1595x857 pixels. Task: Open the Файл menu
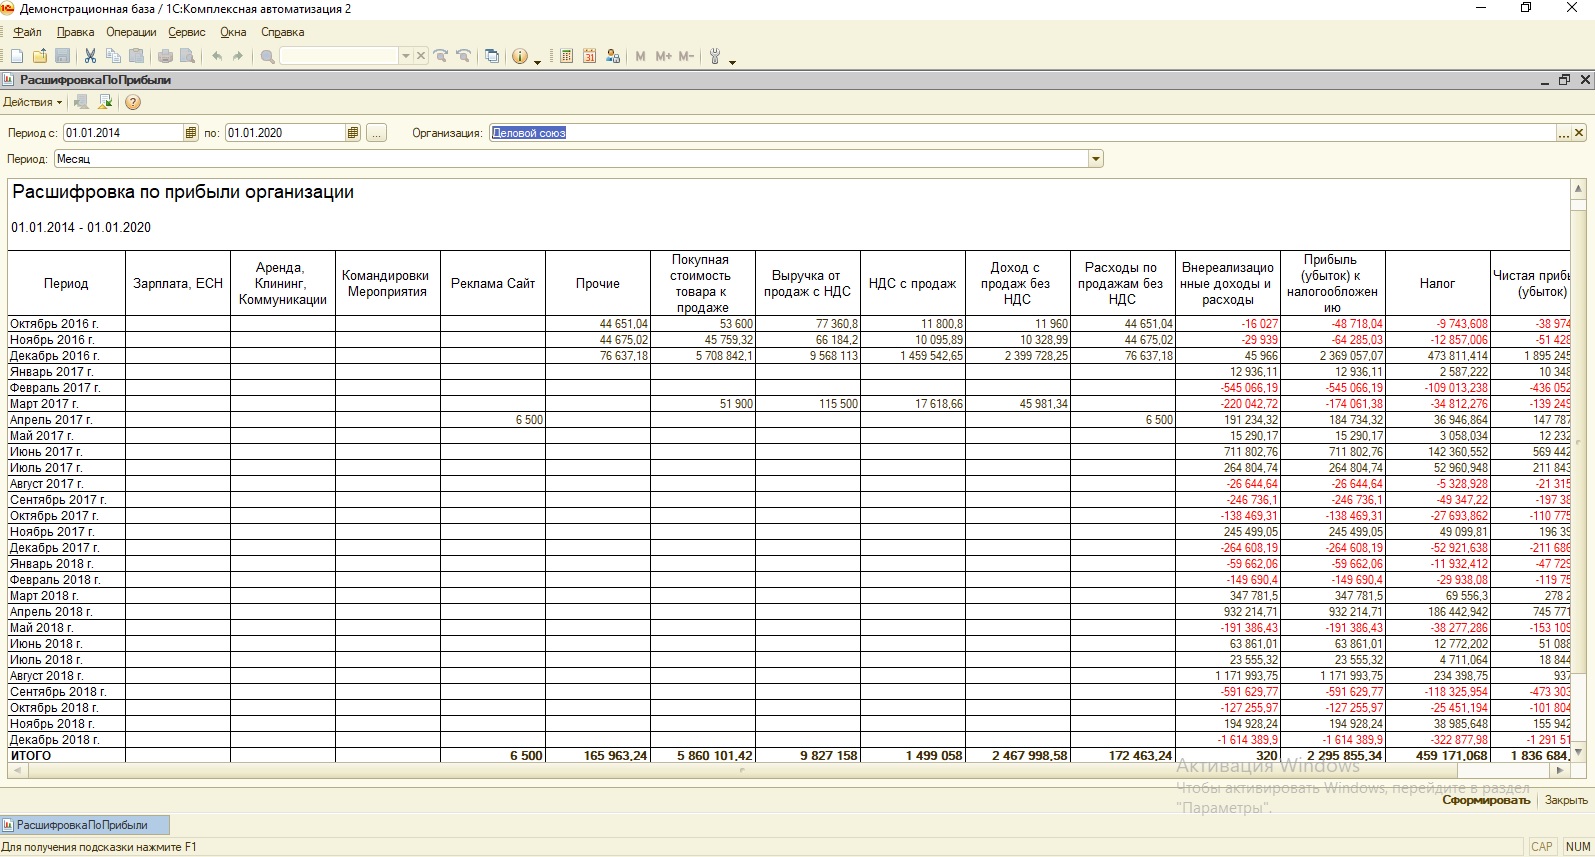[27, 32]
